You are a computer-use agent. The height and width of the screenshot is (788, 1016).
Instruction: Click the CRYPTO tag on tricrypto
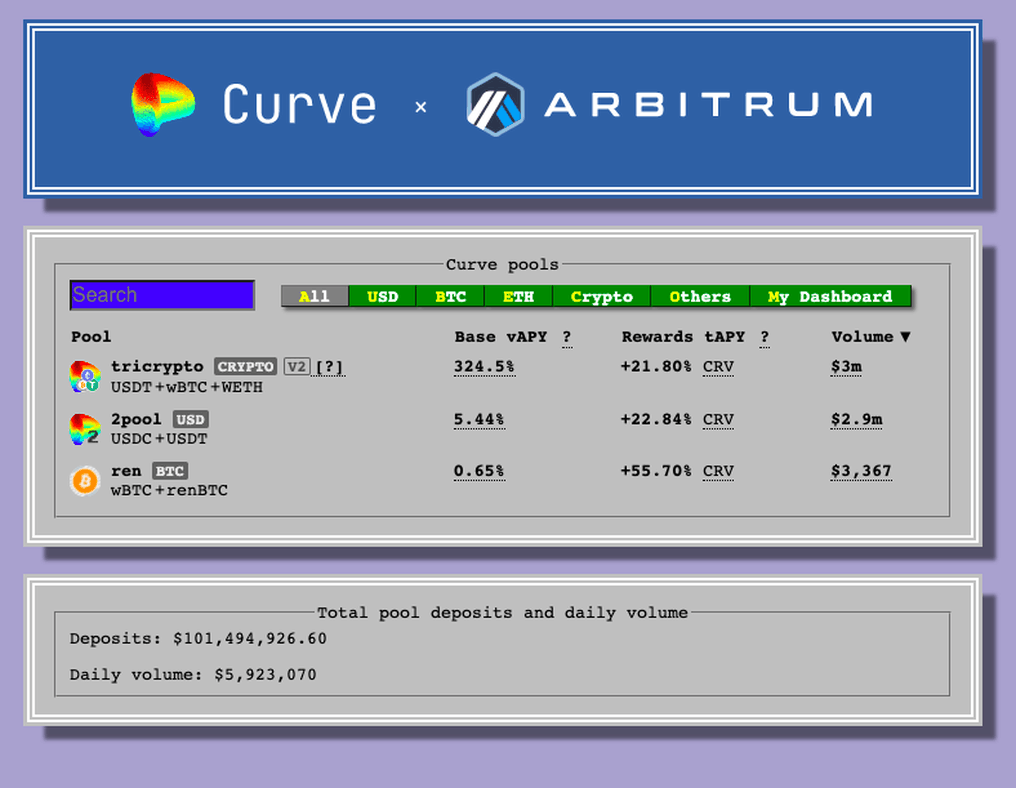coord(246,366)
